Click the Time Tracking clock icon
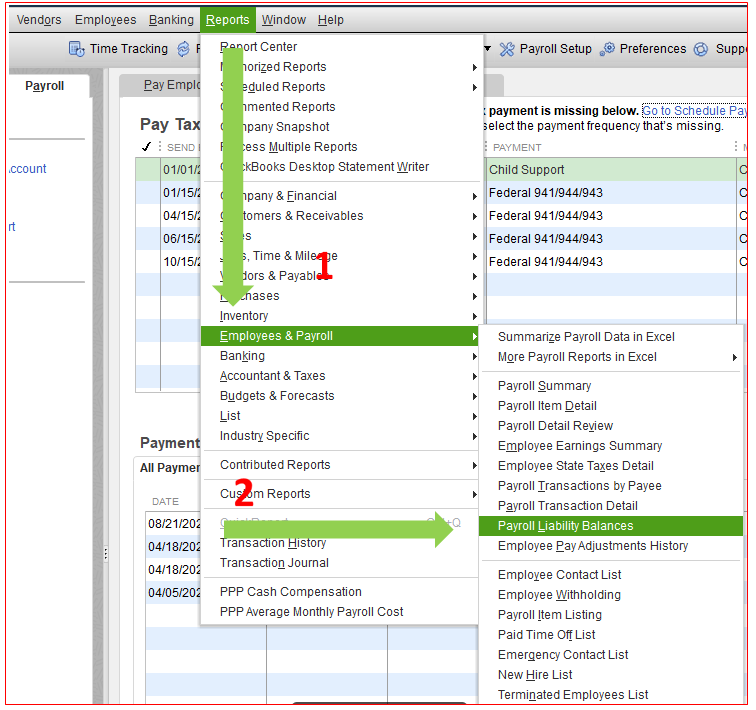 77,49
